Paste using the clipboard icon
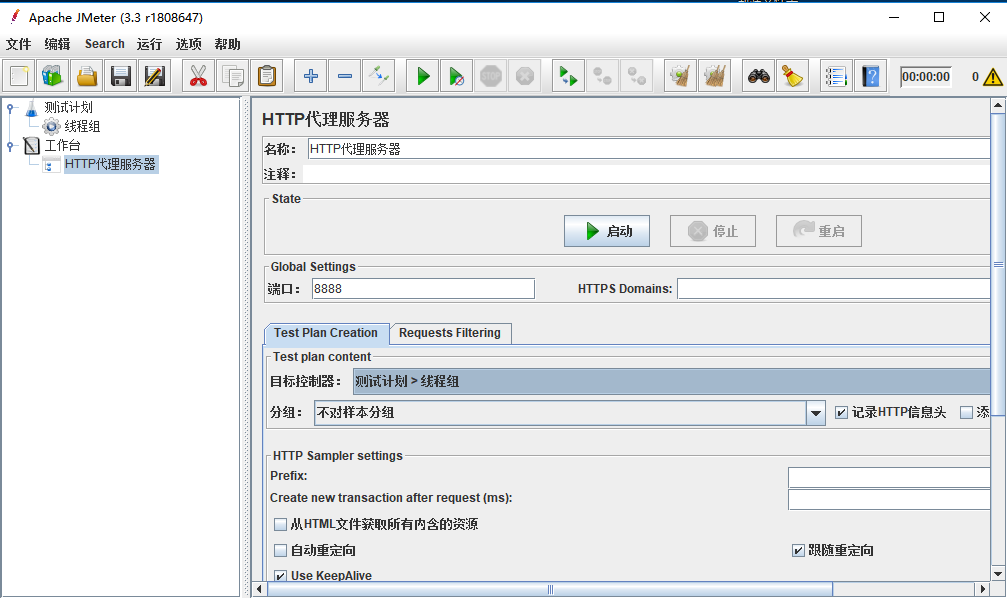Viewport: 1007px width, 598px height. 267,76
